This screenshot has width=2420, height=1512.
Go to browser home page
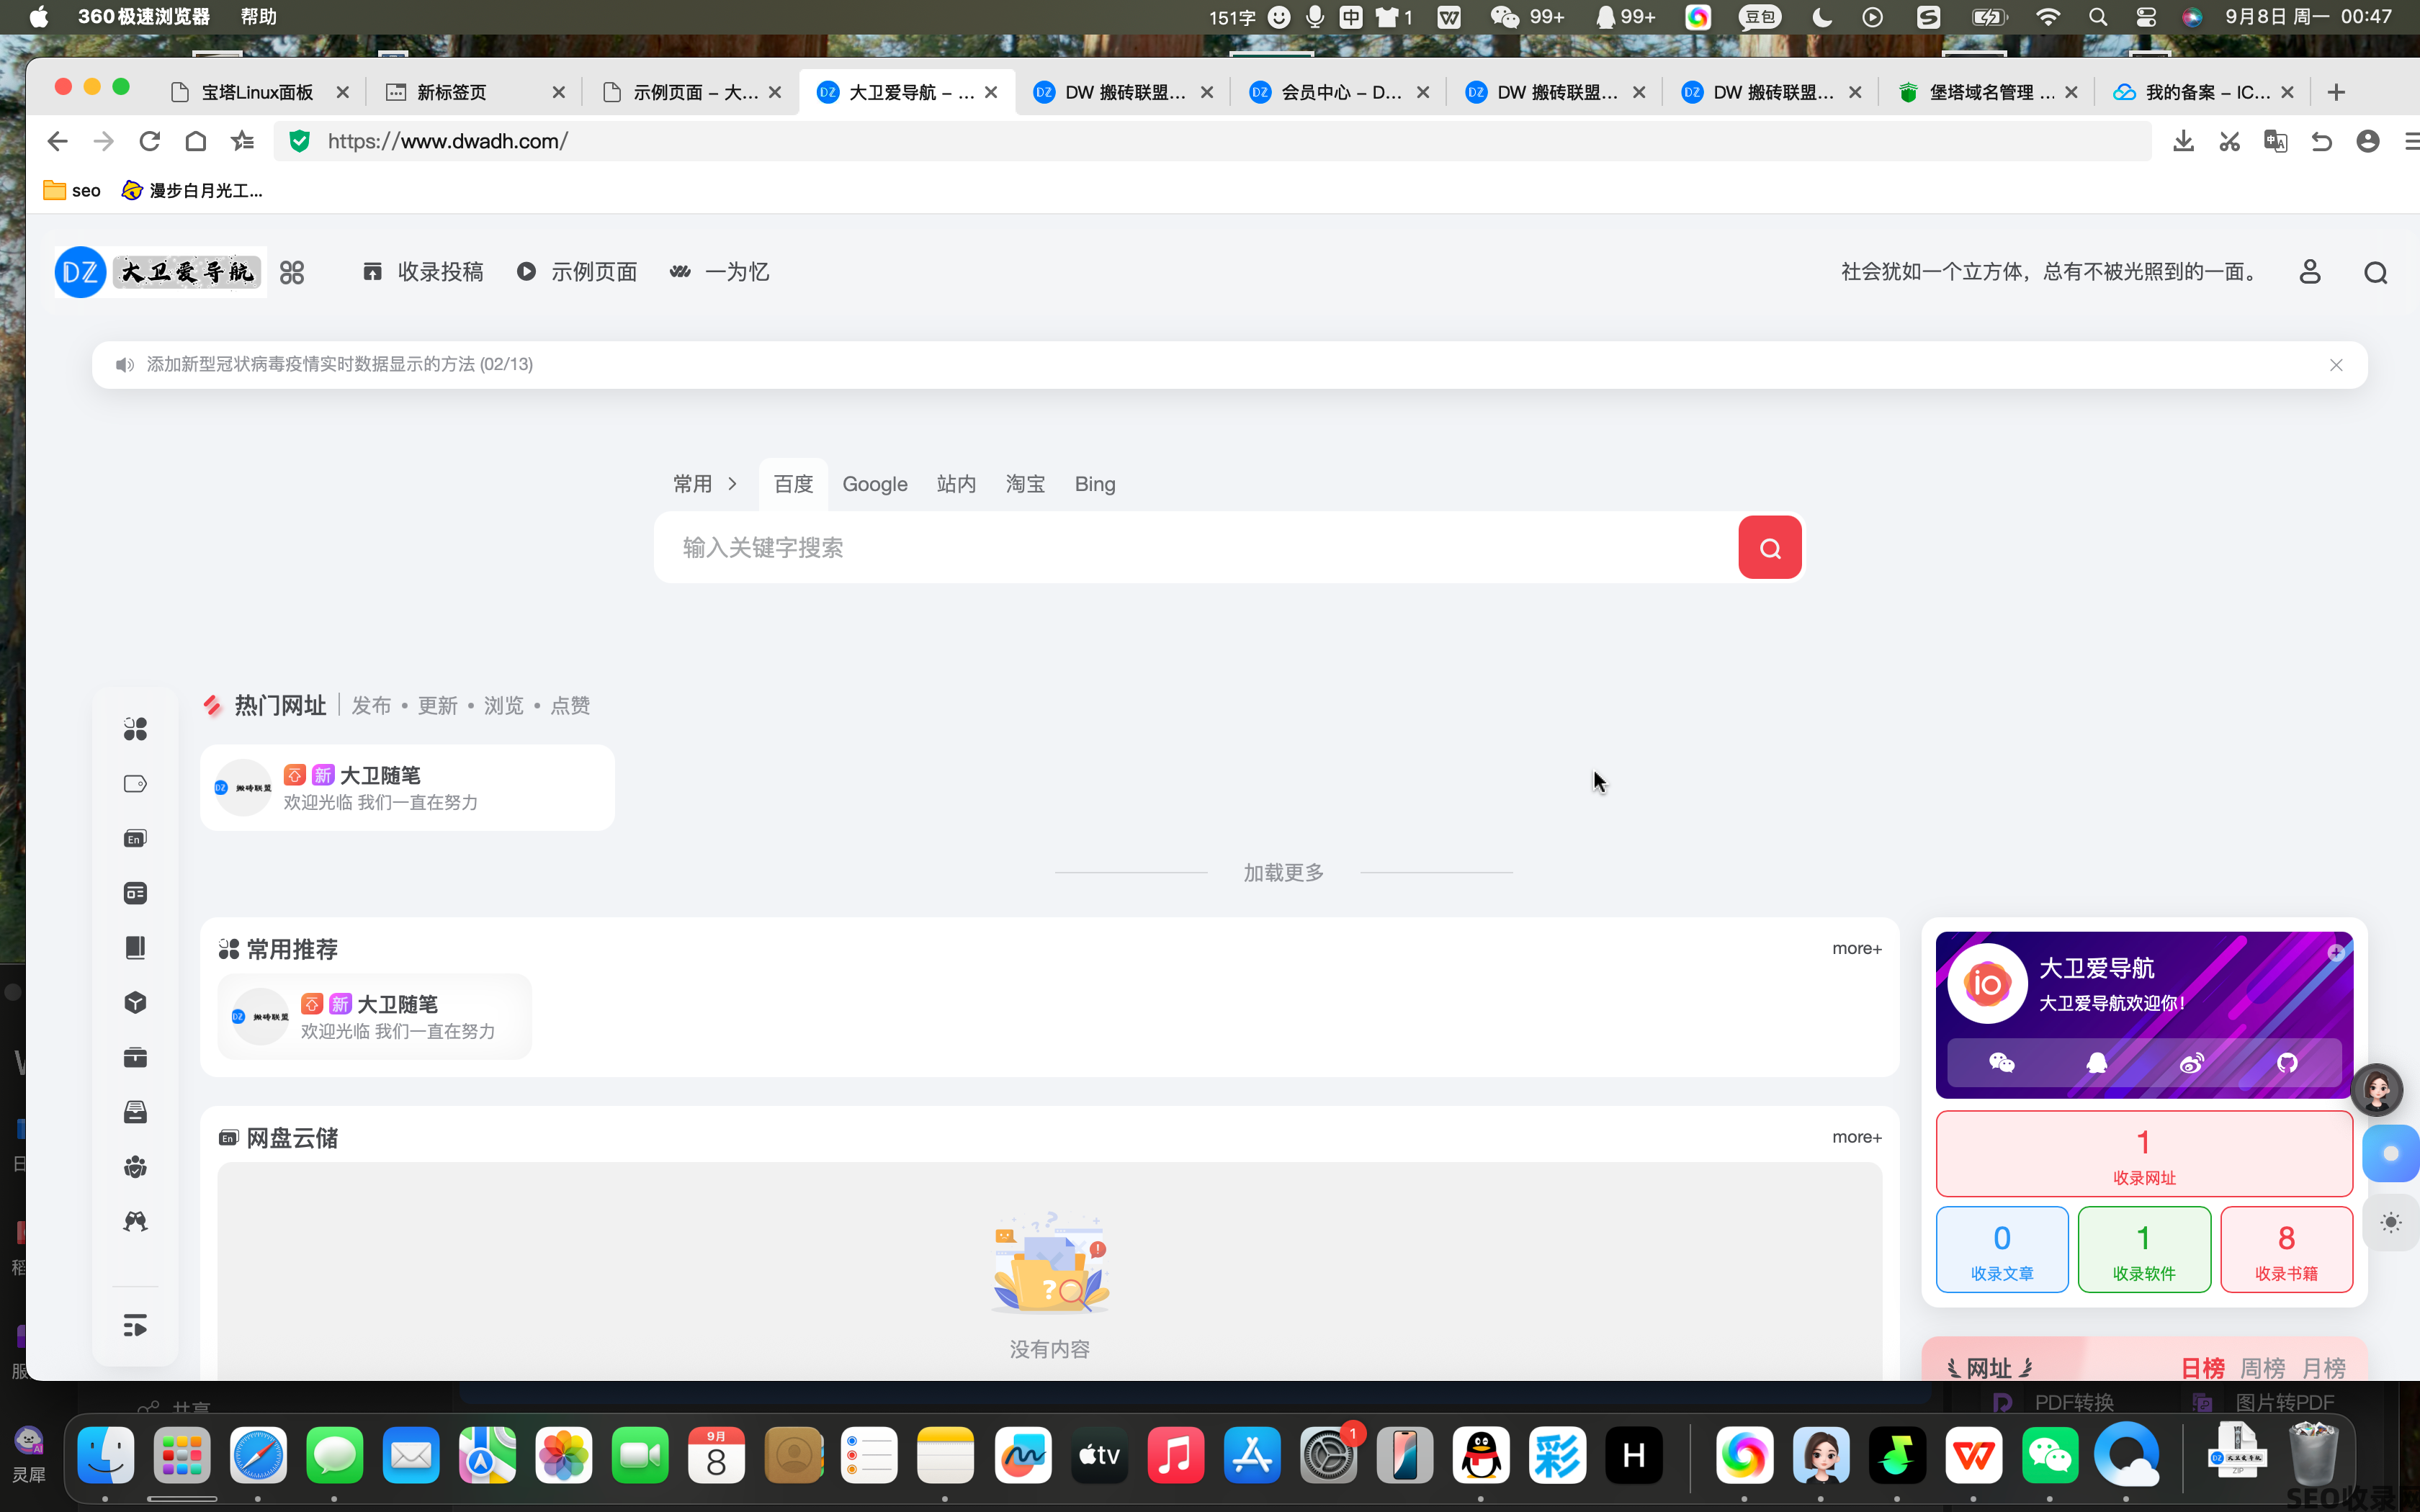pos(196,141)
